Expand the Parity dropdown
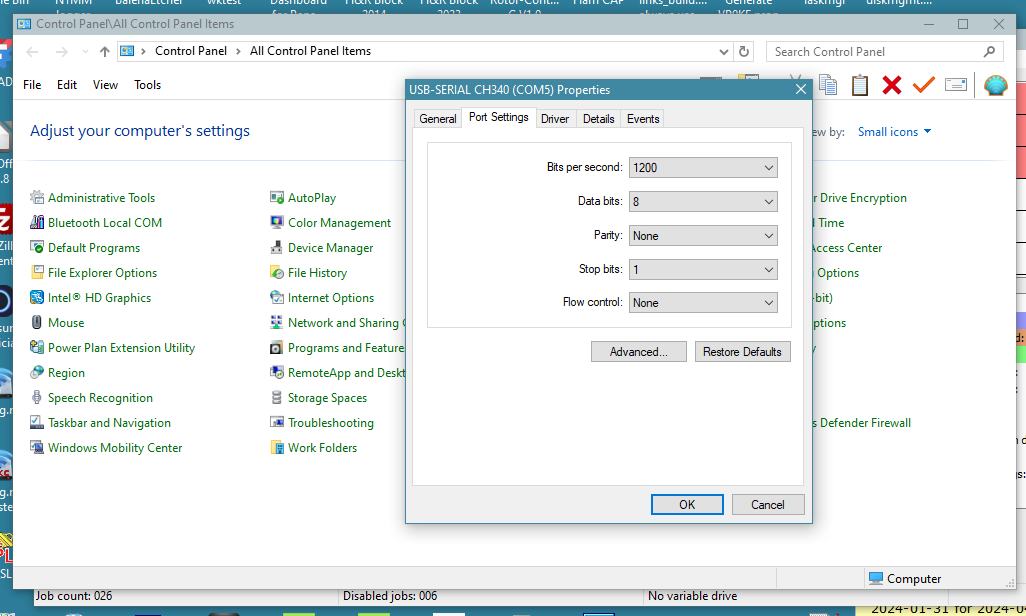Image resolution: width=1026 pixels, height=616 pixels. [769, 236]
